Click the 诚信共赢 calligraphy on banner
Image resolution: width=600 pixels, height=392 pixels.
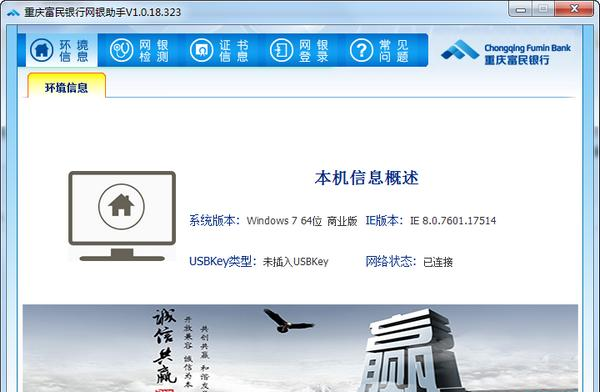click(x=165, y=346)
